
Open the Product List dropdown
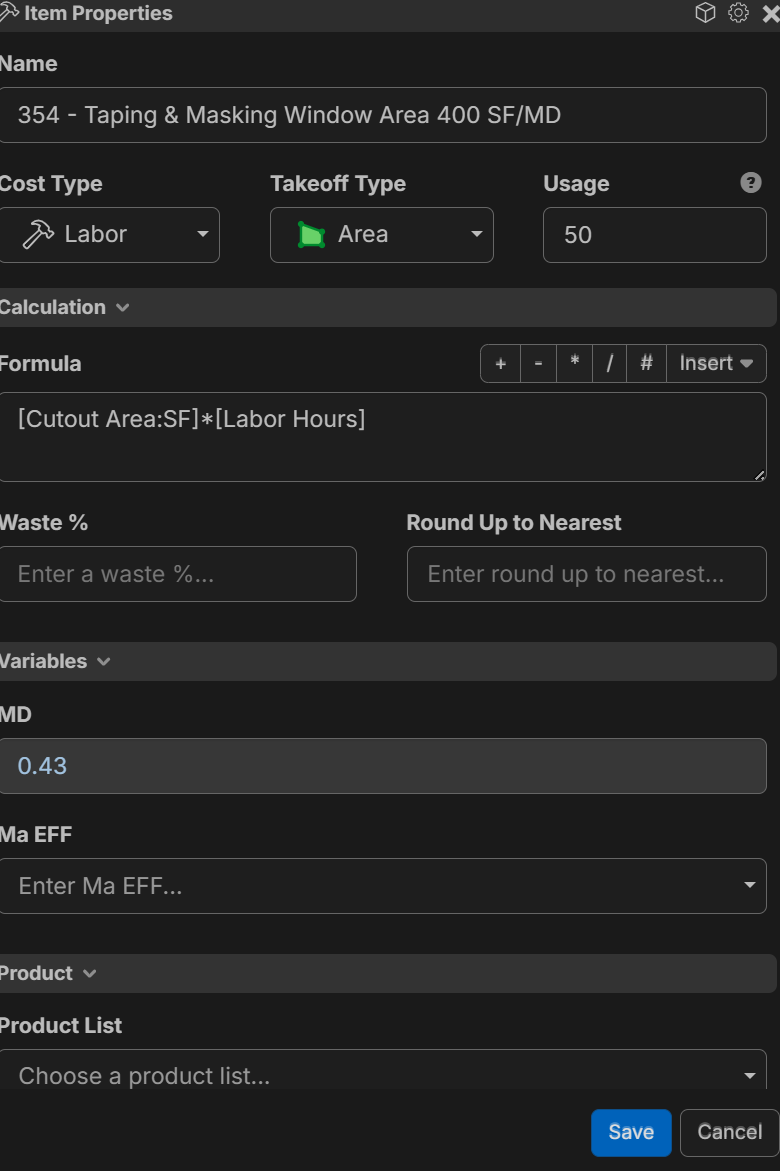pyautogui.click(x=382, y=1076)
